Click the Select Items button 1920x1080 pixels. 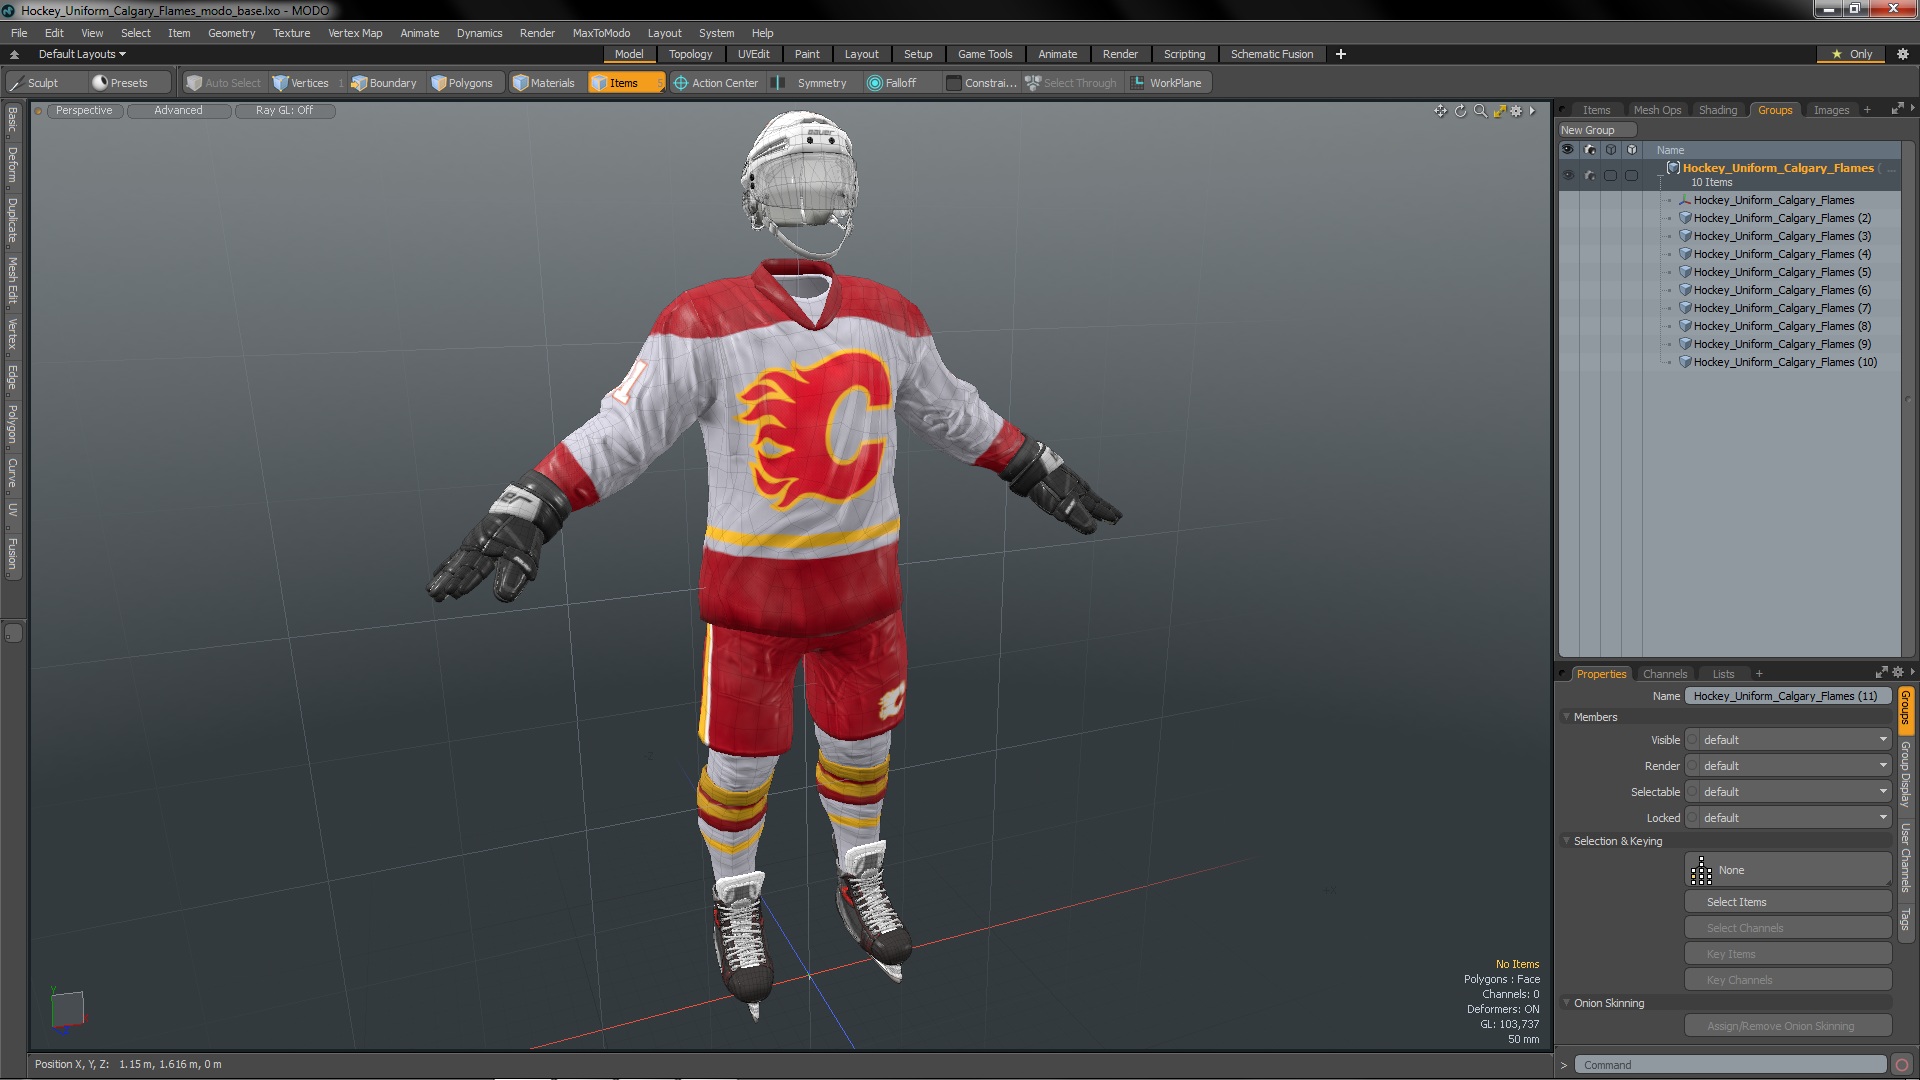[x=1788, y=902]
